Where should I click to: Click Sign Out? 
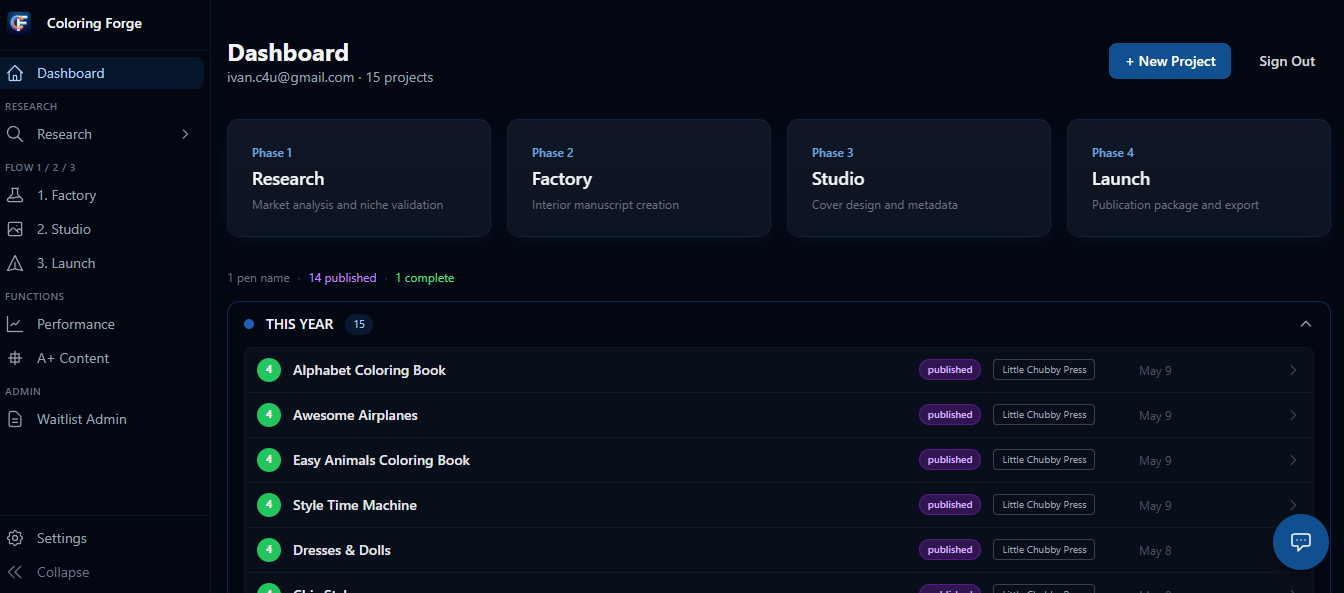1287,61
